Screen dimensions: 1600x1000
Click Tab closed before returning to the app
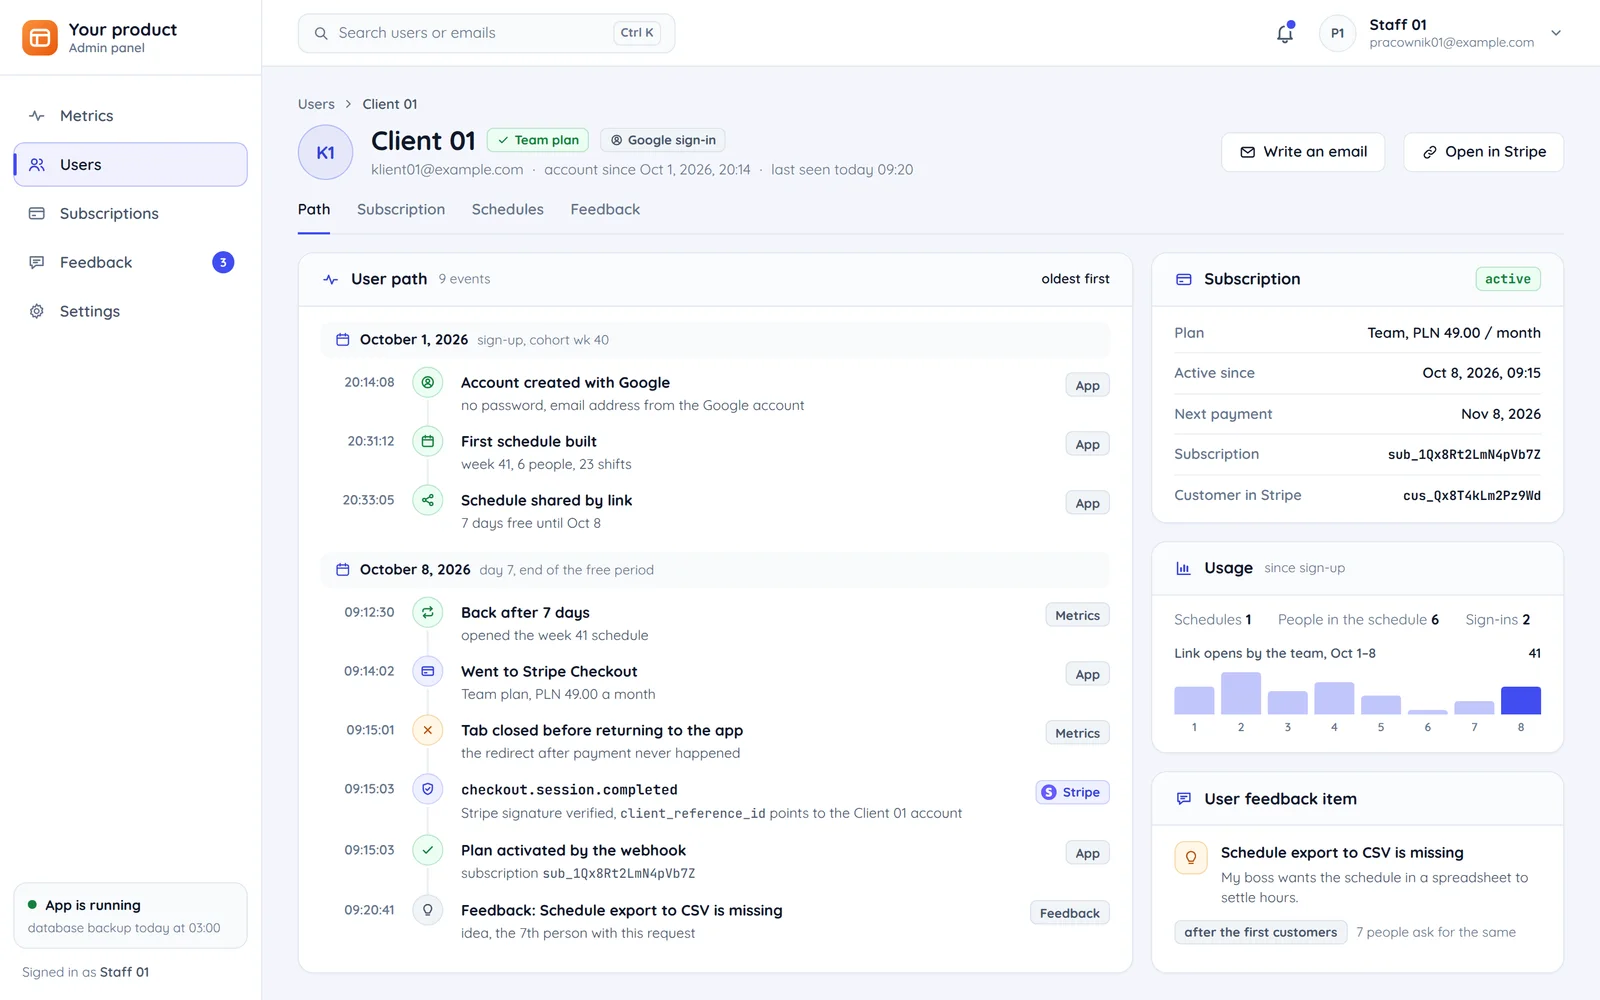point(602,731)
